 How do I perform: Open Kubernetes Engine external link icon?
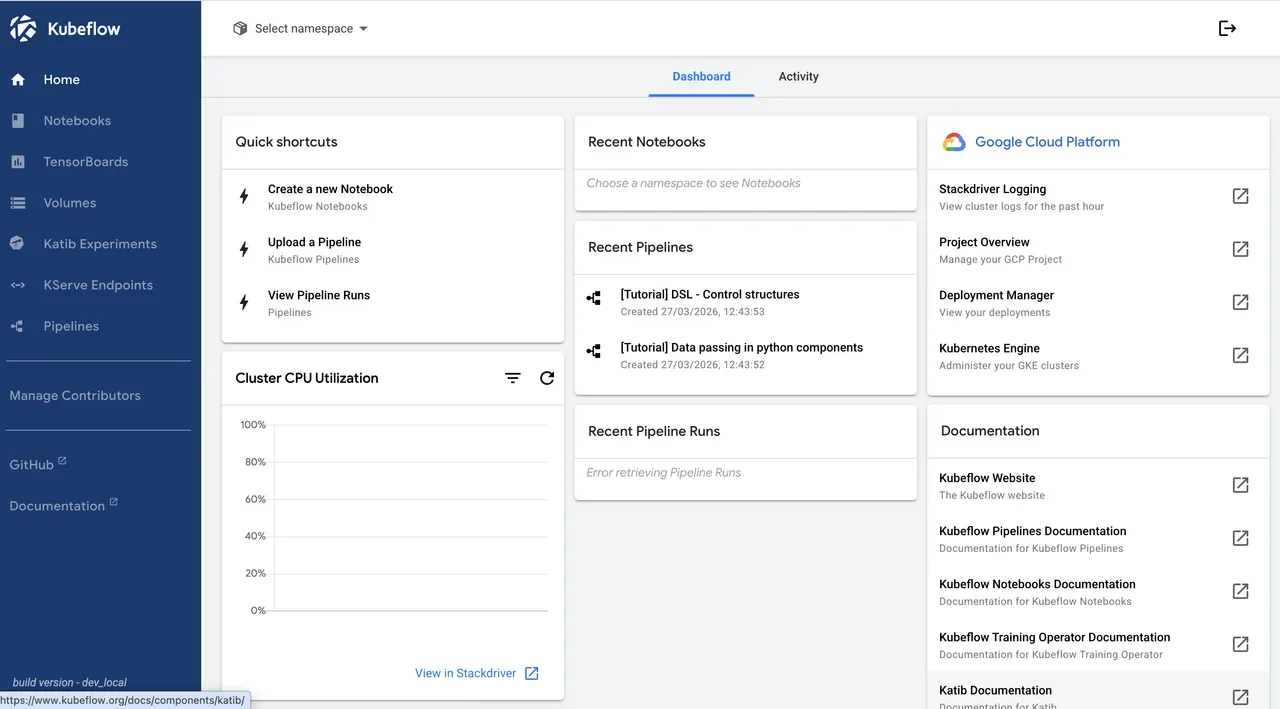pyautogui.click(x=1241, y=355)
